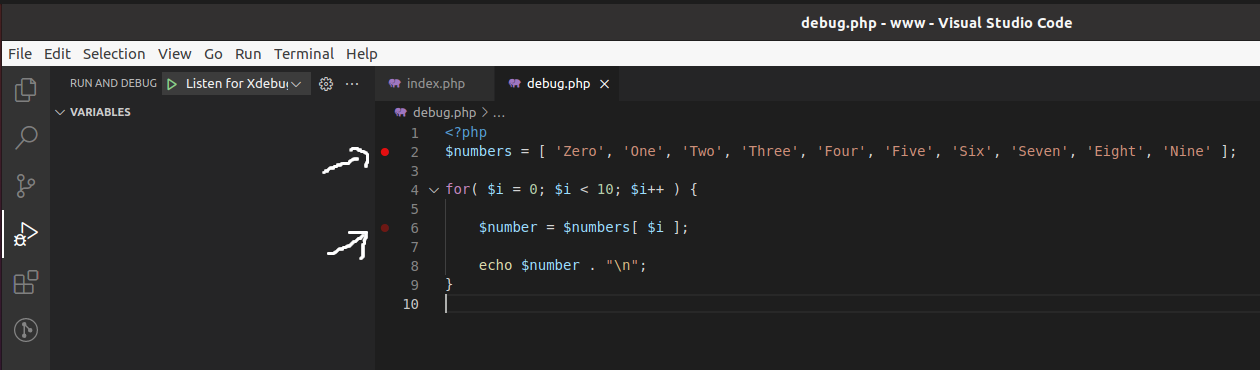Viewport: 1260px width, 370px height.
Task: Click RUN AND DEBUG panel title
Action: (x=113, y=84)
